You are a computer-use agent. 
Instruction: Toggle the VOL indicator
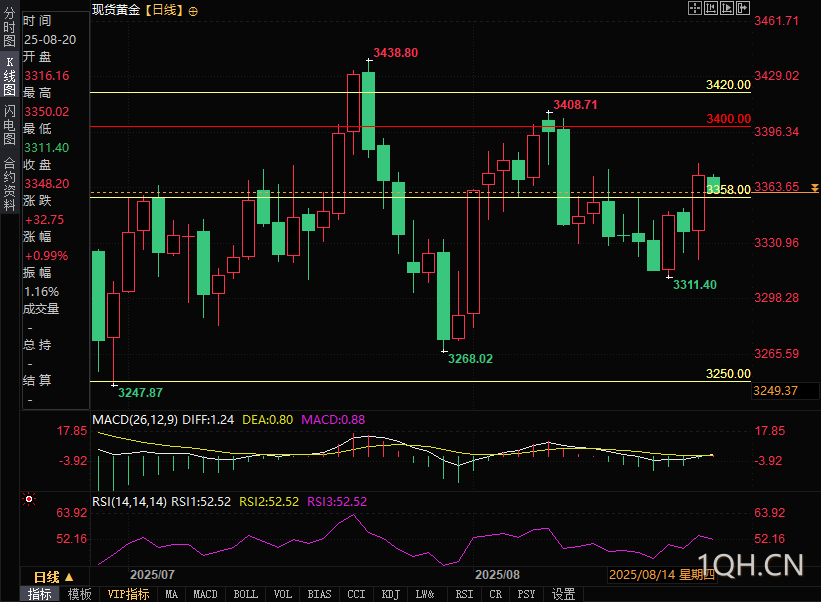pos(283,594)
